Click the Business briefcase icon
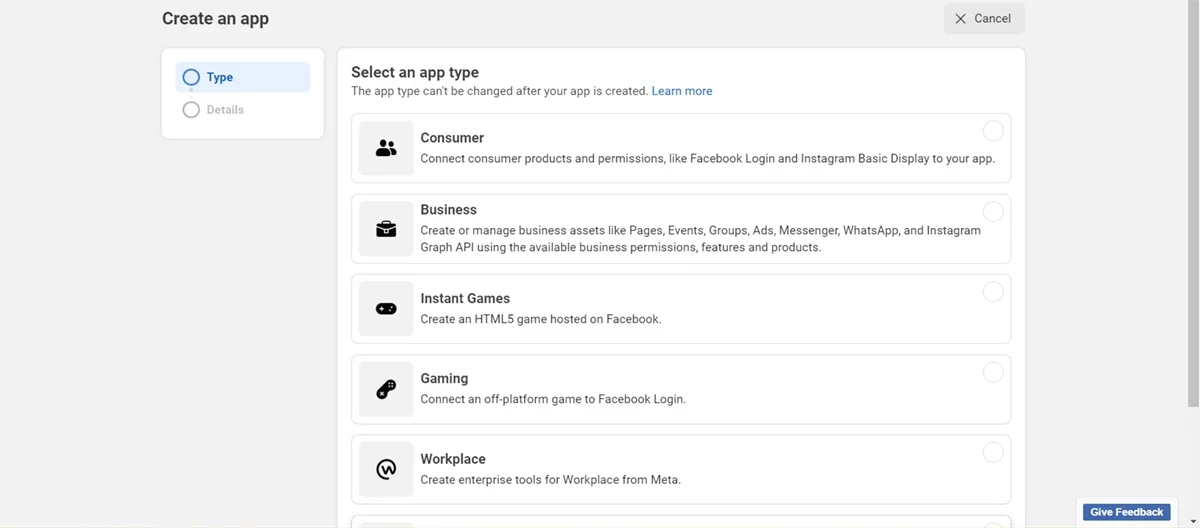This screenshot has width=1200, height=528. point(386,229)
